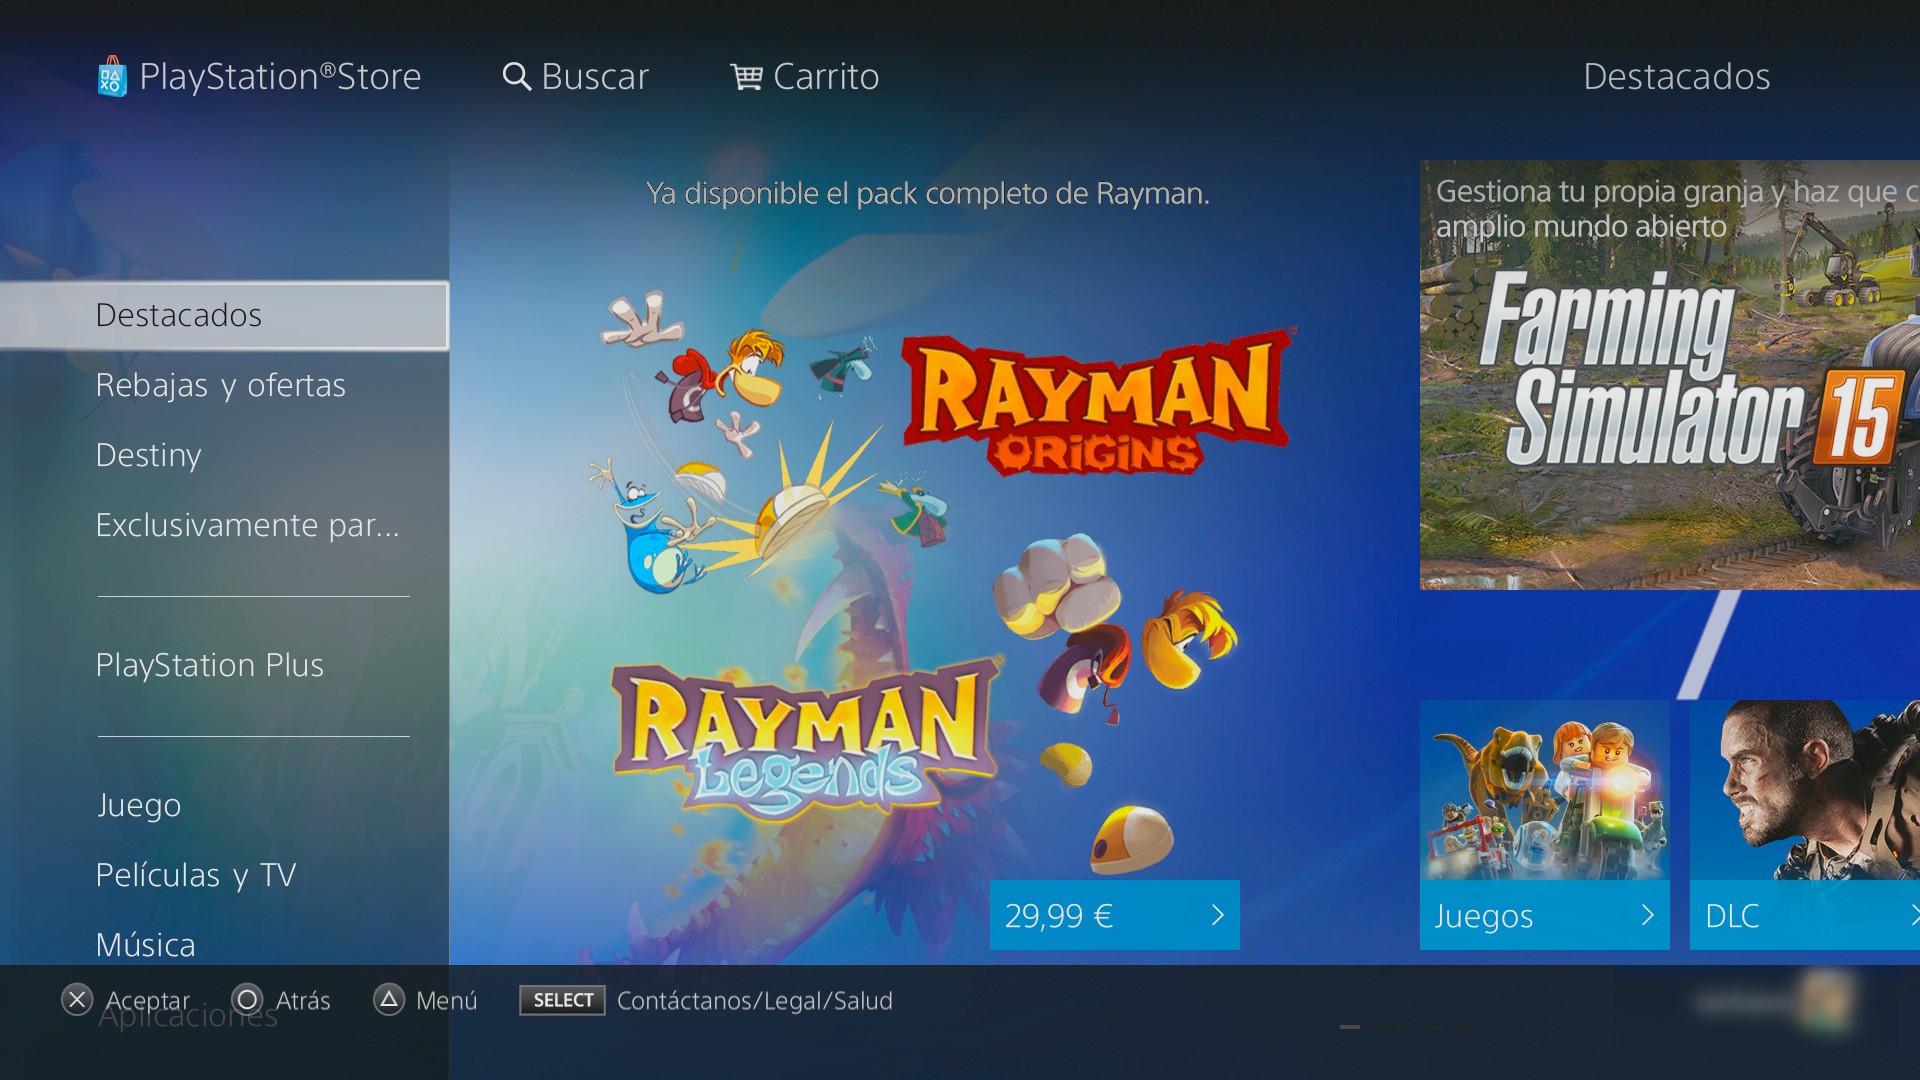Open the Juegos tile button
Image resolution: width=1920 pixels, height=1080 pixels.
[1545, 915]
